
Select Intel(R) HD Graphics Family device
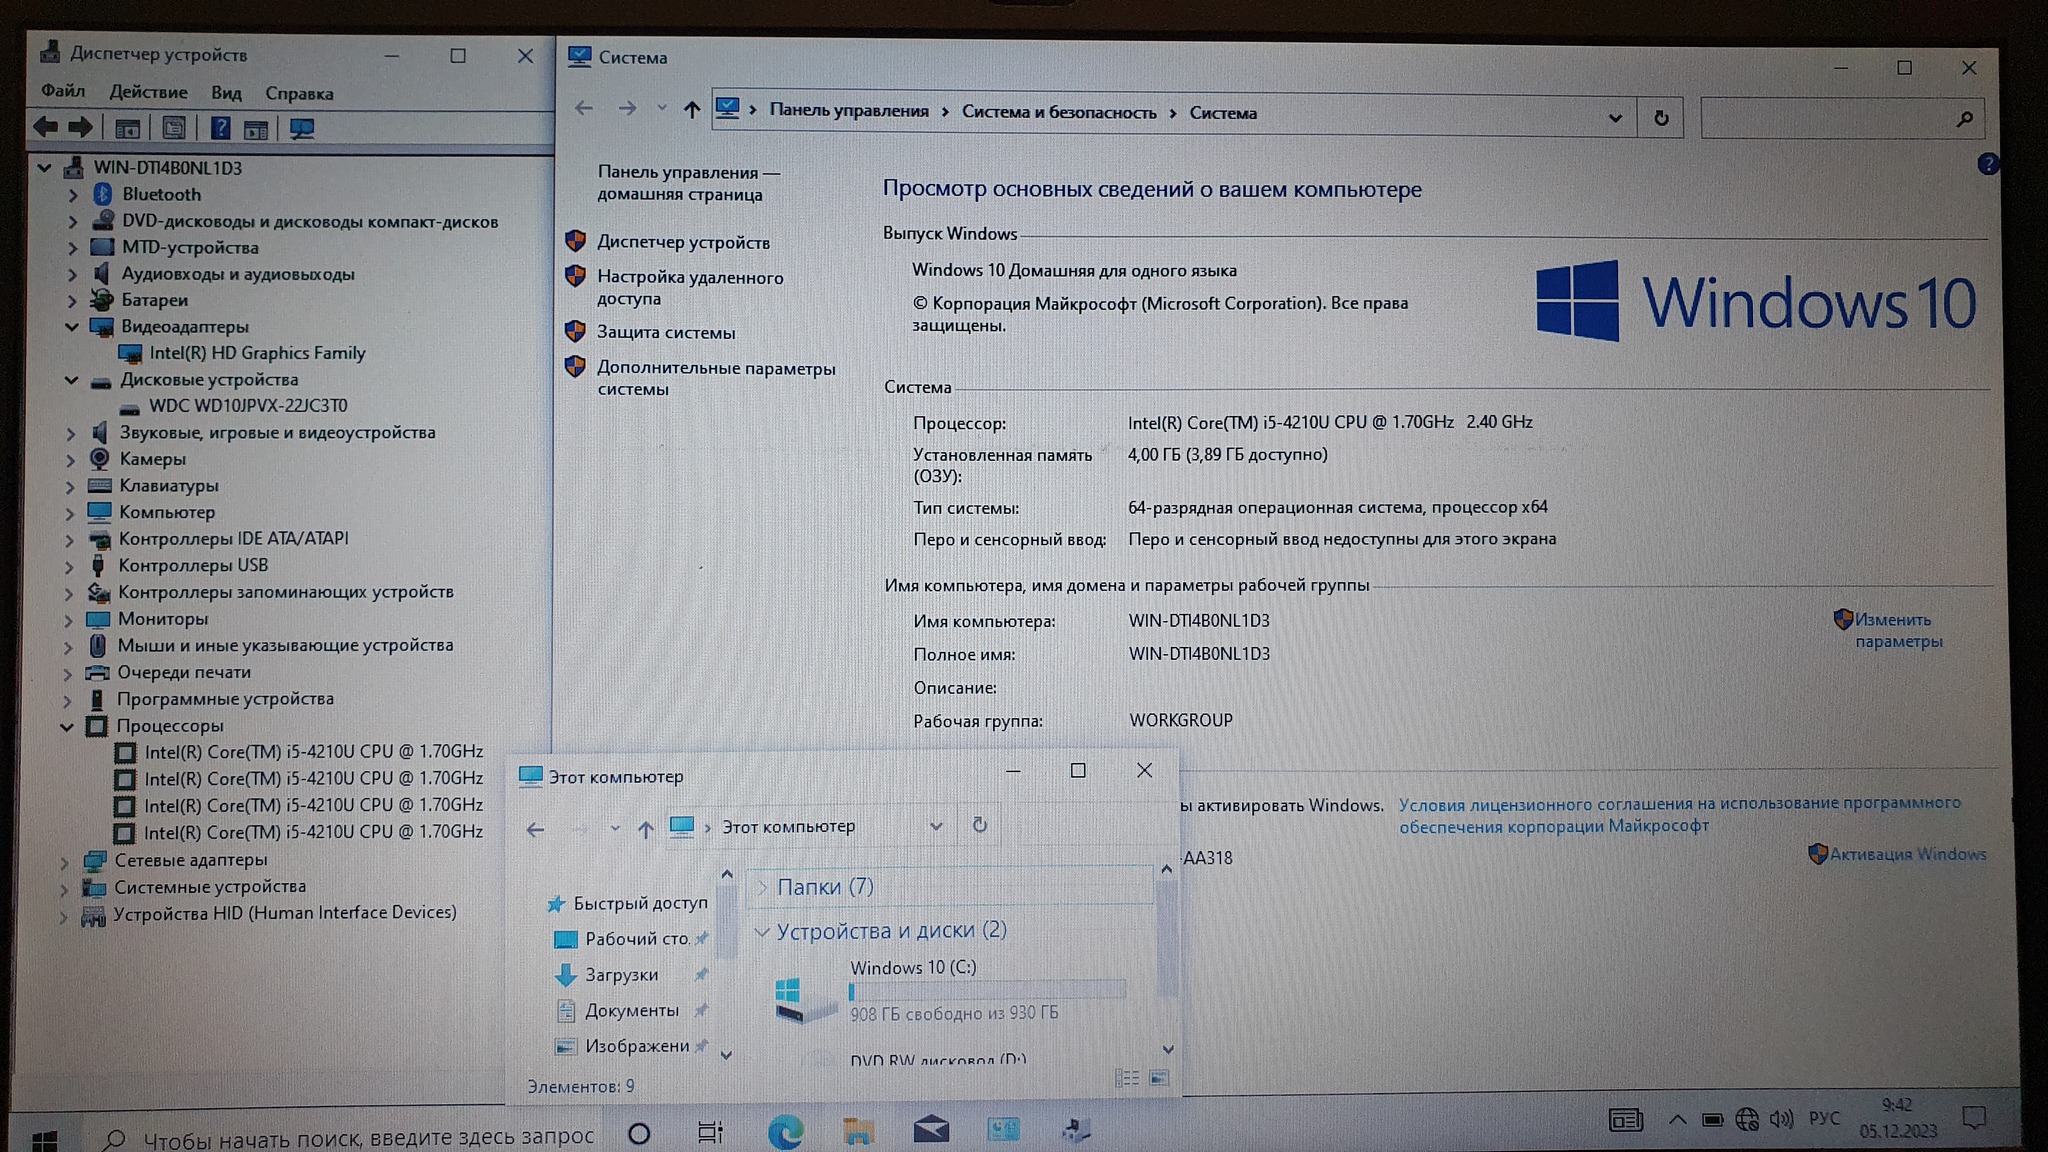point(257,353)
